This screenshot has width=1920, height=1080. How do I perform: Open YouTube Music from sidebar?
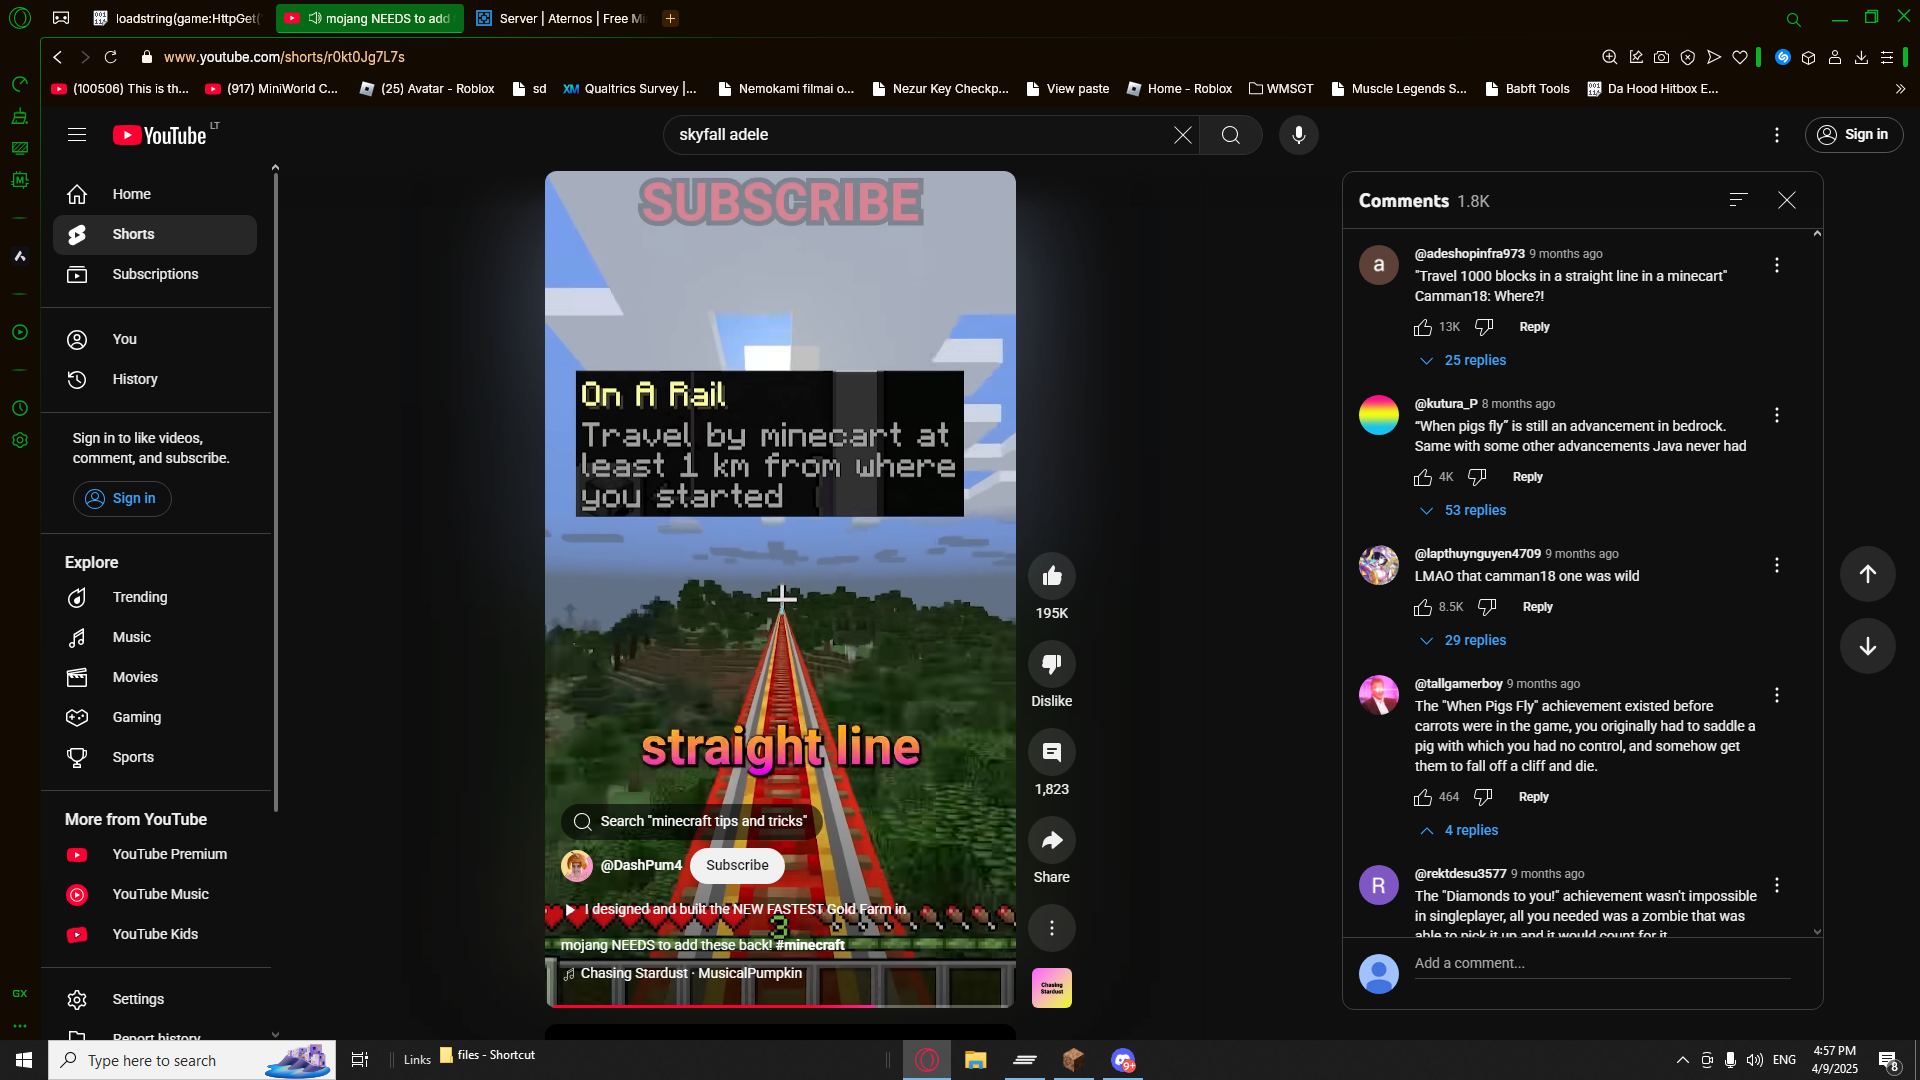pos(155,895)
